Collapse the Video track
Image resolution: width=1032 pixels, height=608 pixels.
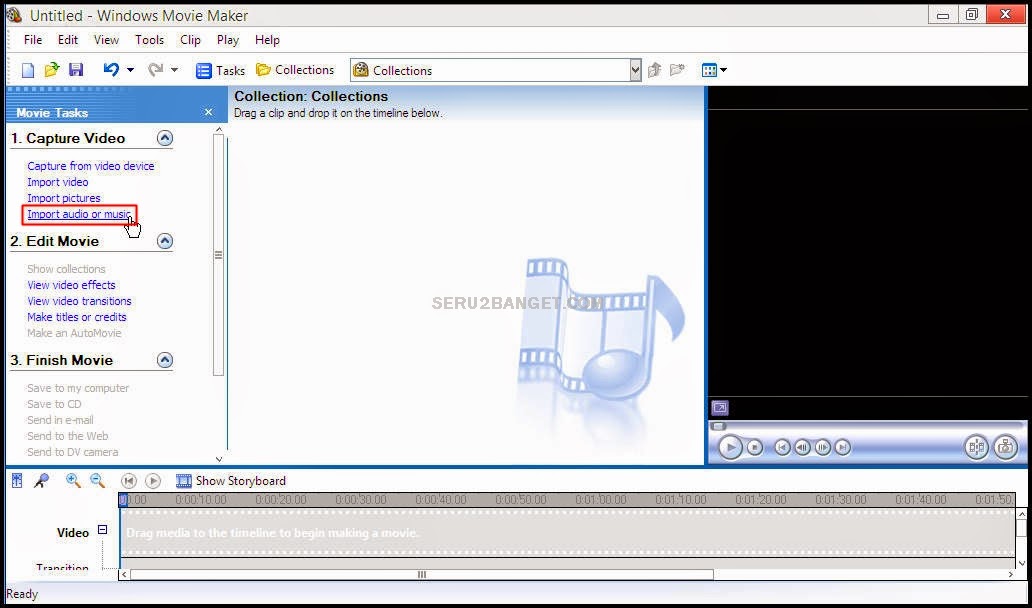point(102,530)
